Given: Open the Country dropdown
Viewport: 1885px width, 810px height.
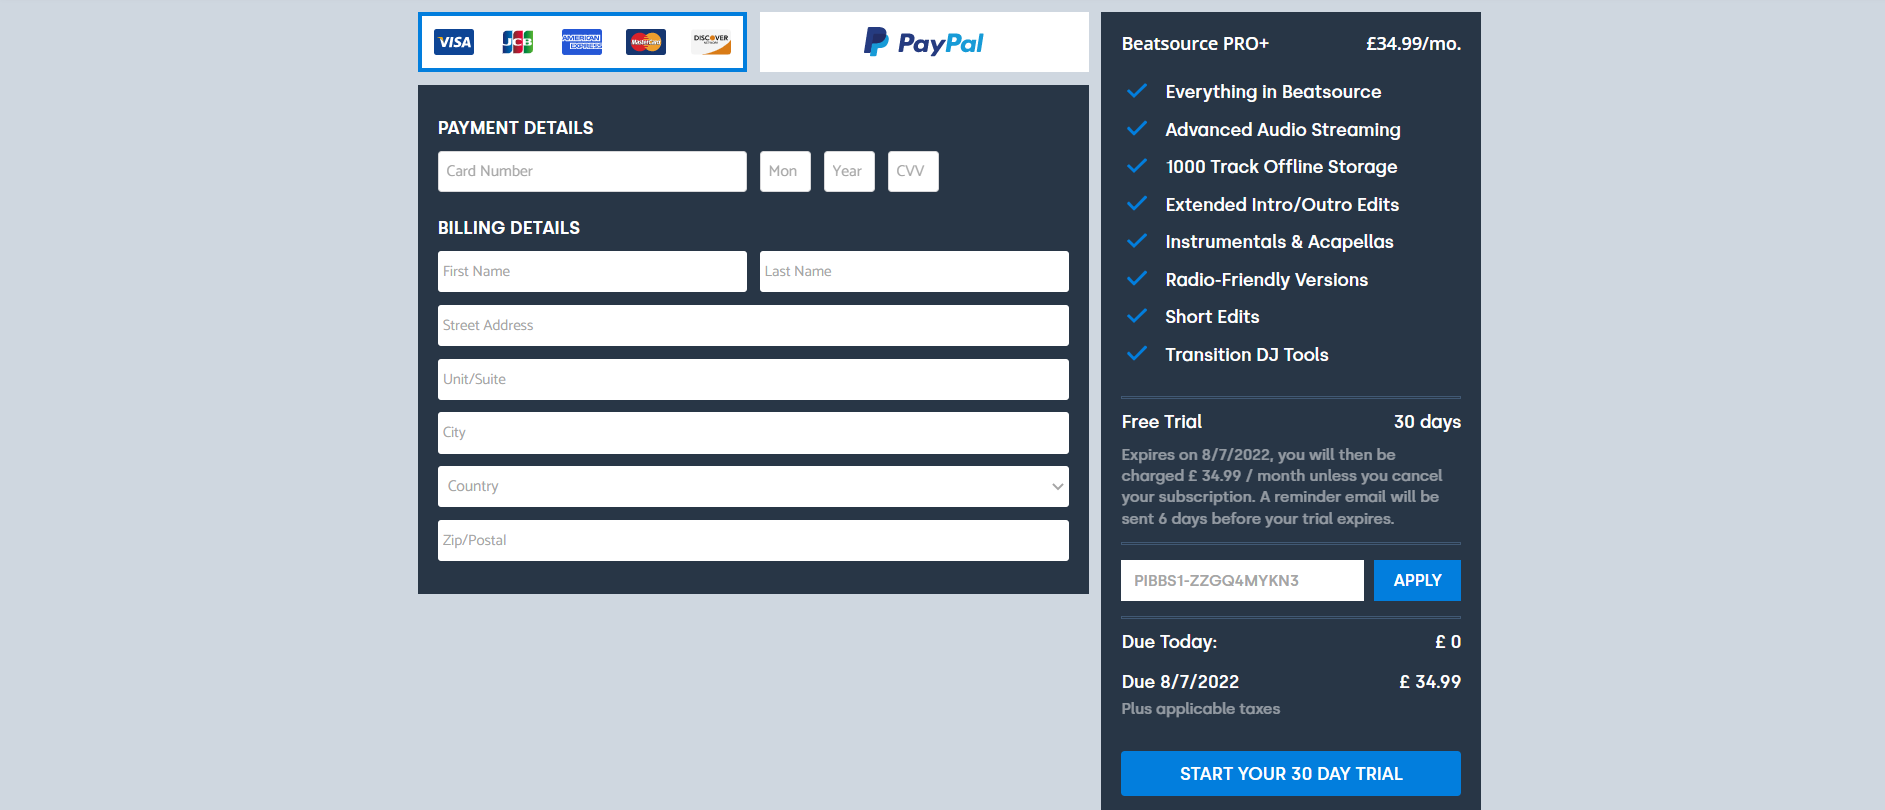Looking at the screenshot, I should [753, 486].
